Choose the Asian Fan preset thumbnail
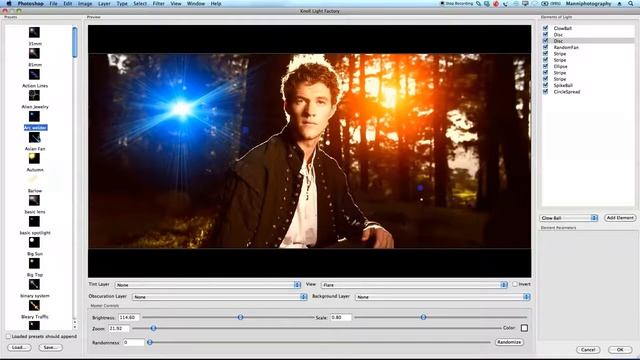640x360 pixels. pyautogui.click(x=34, y=138)
